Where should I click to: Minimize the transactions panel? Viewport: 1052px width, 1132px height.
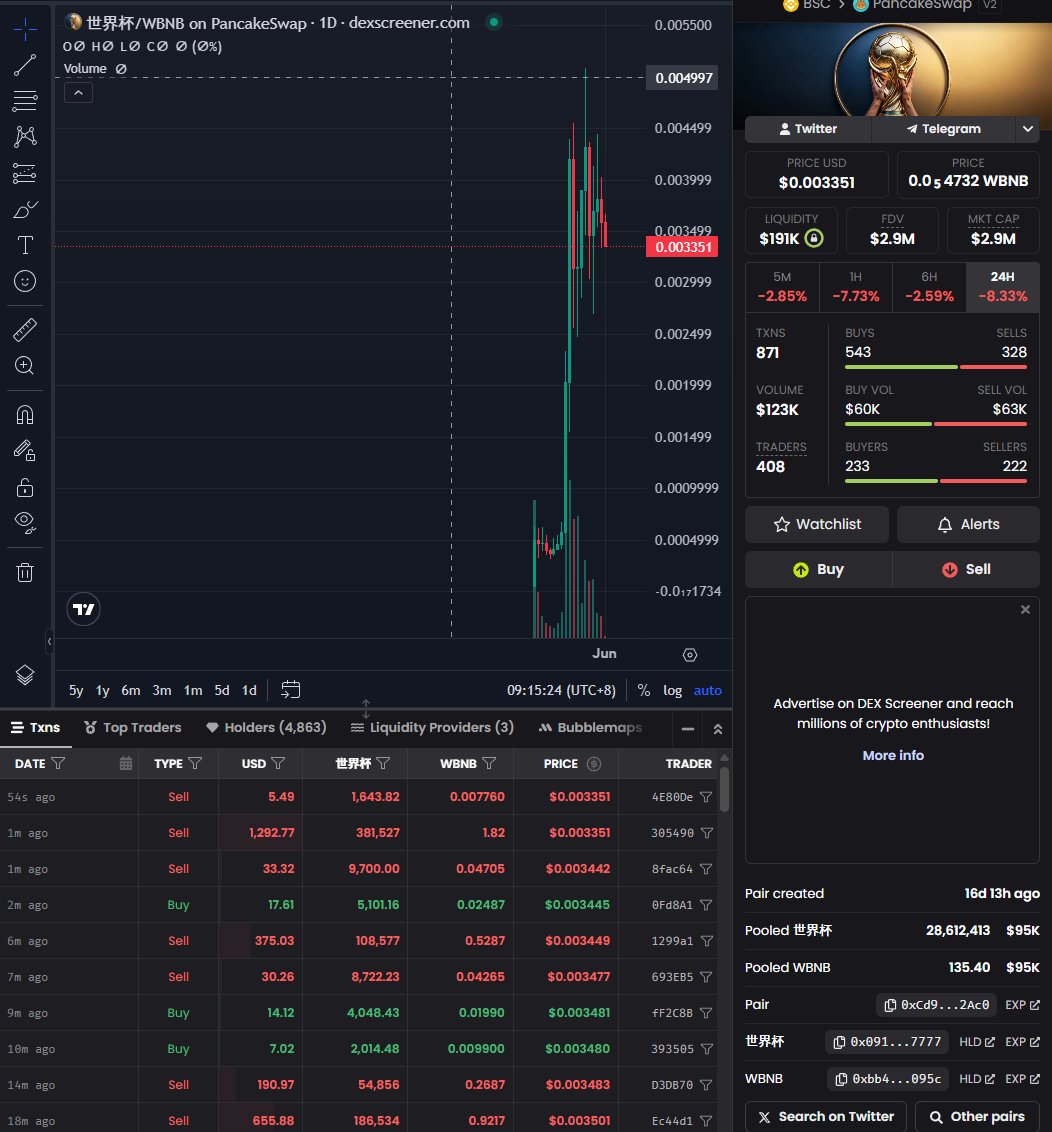pyautogui.click(x=688, y=729)
